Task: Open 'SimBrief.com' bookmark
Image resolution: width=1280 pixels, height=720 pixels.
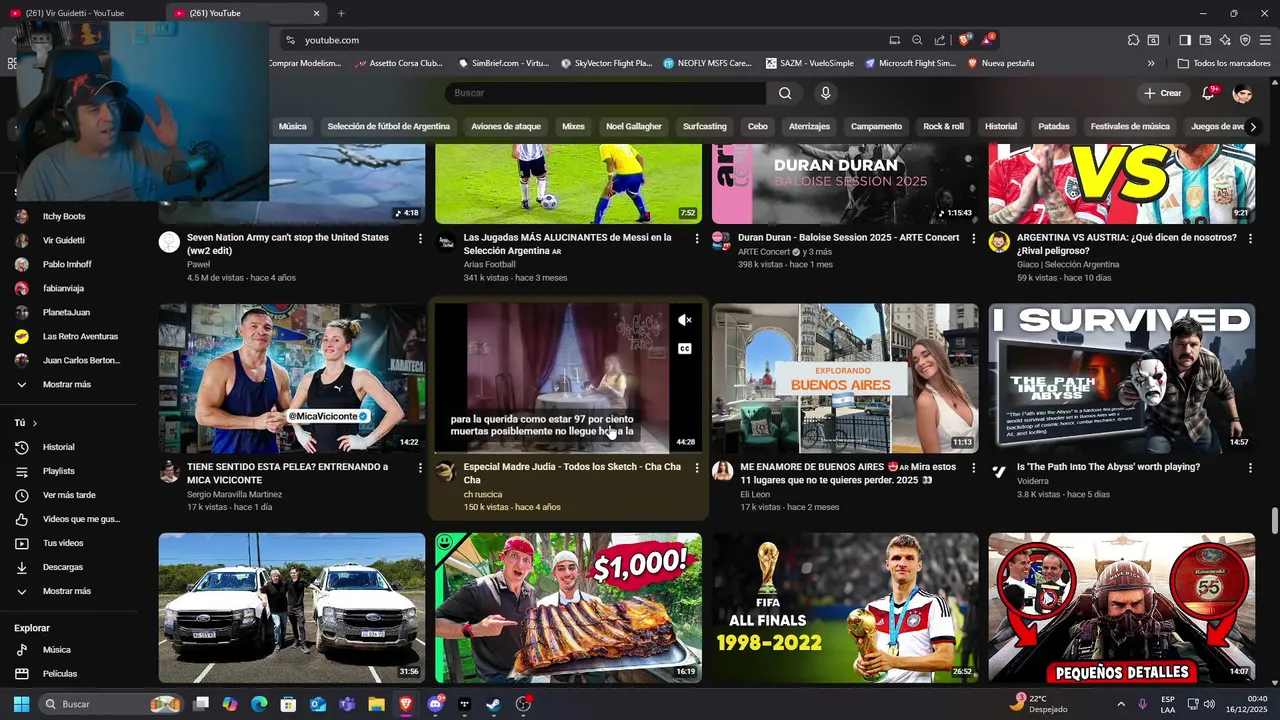Action: pos(503,63)
